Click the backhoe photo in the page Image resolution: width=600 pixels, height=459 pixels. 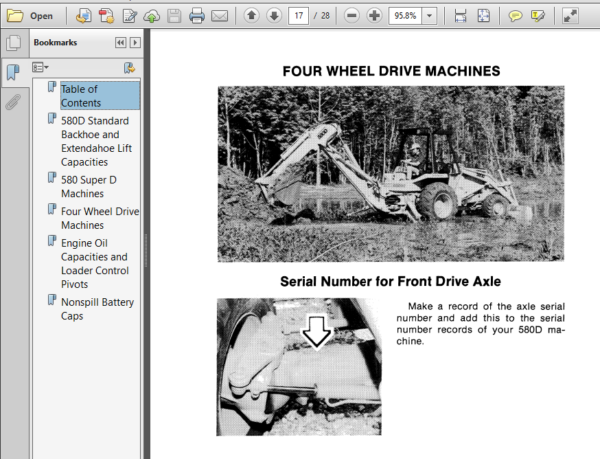point(391,174)
